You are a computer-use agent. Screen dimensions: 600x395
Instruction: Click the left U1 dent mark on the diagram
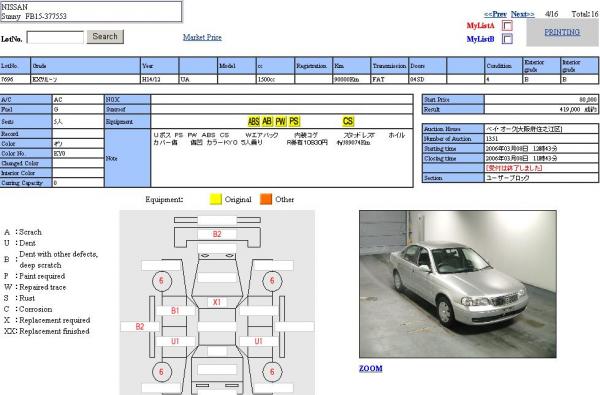175,341
